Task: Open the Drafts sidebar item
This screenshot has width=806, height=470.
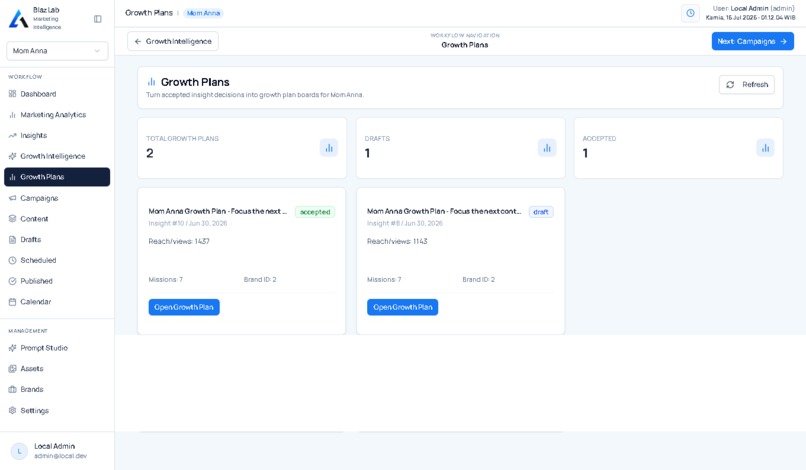Action: pos(57,240)
